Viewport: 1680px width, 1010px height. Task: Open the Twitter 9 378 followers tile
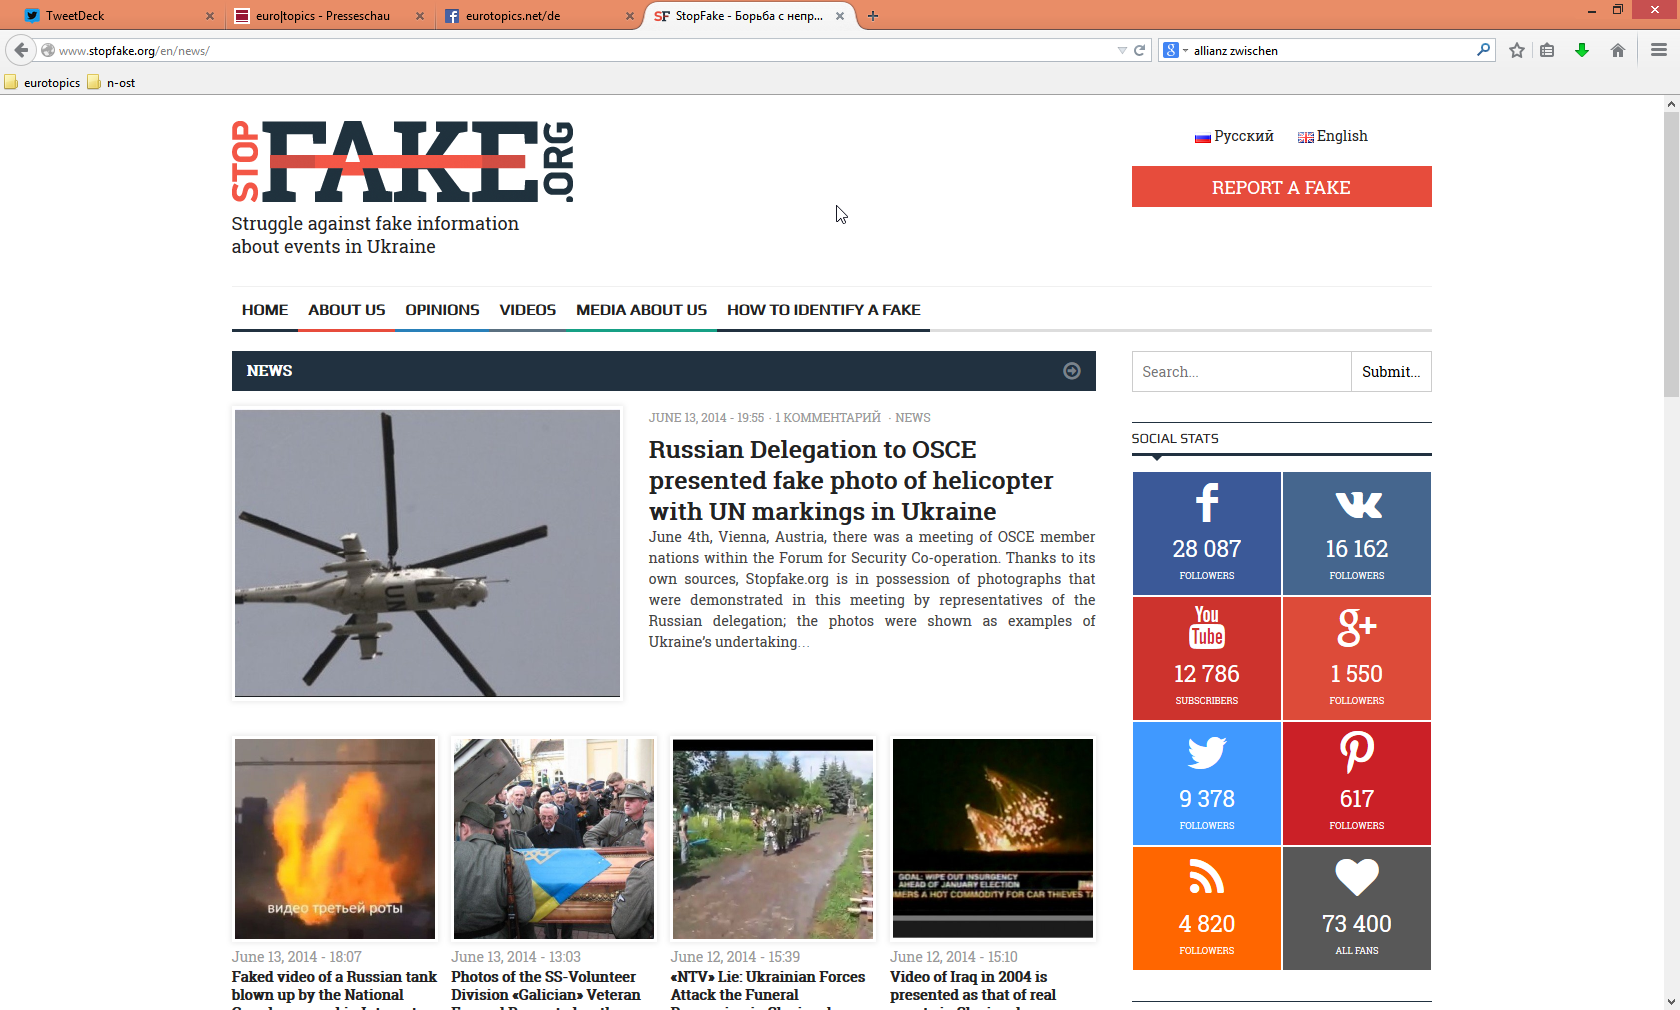click(x=1207, y=783)
